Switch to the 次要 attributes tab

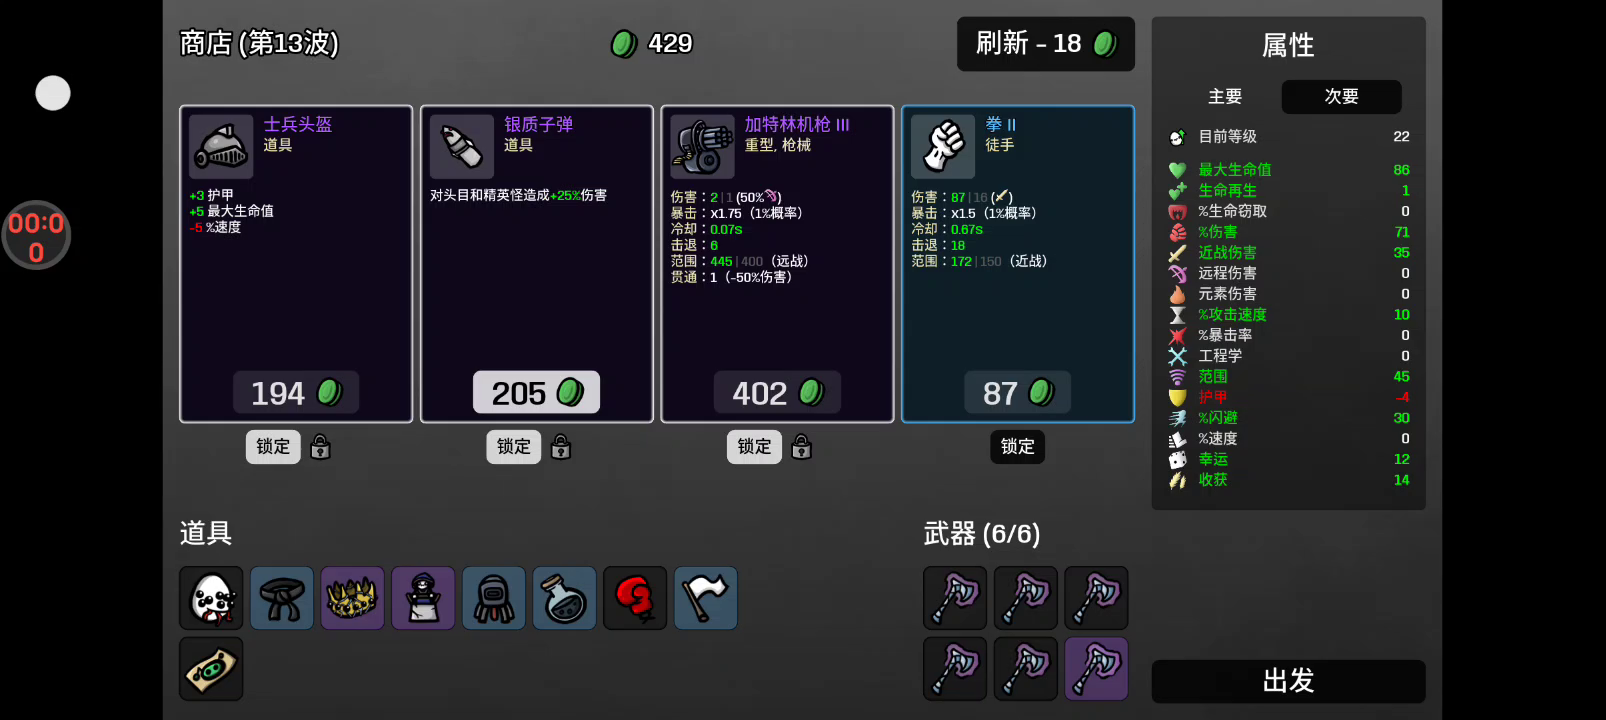pos(1342,97)
